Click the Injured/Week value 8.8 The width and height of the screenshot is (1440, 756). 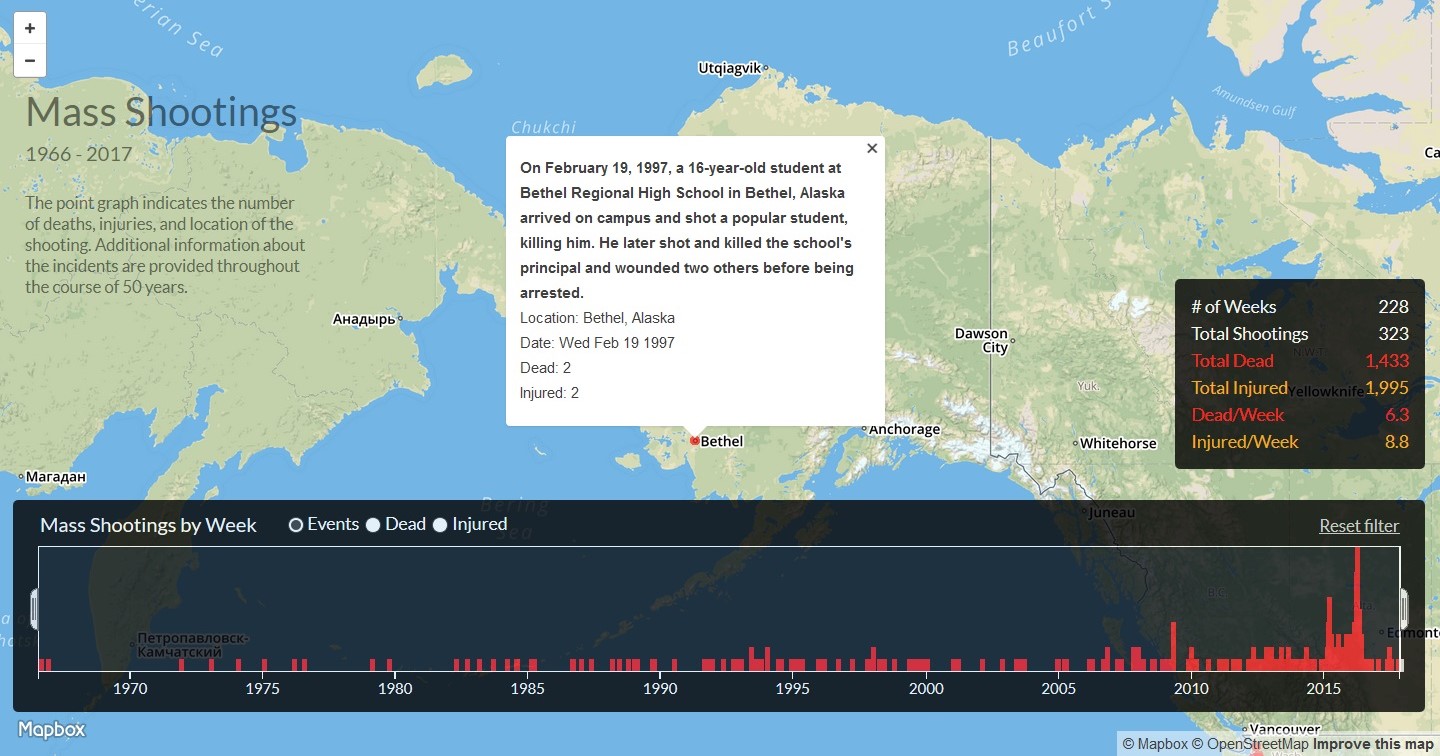(x=1397, y=442)
